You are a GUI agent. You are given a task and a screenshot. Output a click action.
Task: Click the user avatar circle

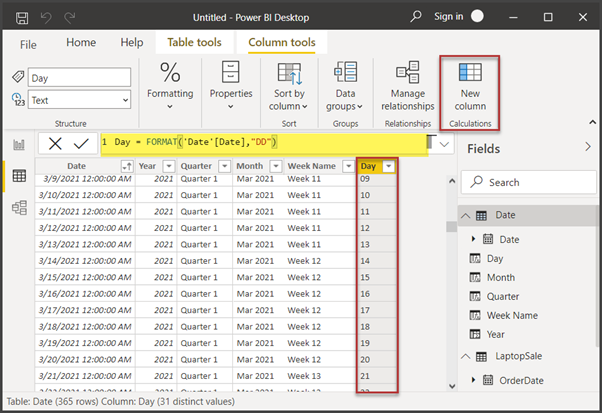pyautogui.click(x=477, y=16)
